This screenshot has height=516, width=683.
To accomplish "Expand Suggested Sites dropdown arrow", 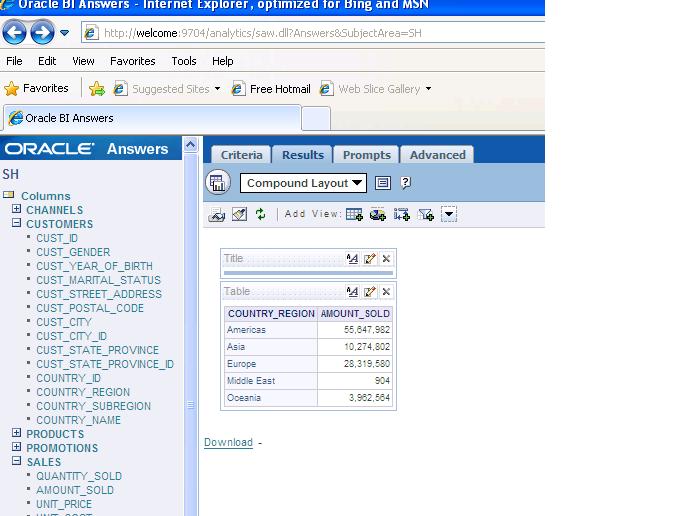I will click(x=217, y=89).
